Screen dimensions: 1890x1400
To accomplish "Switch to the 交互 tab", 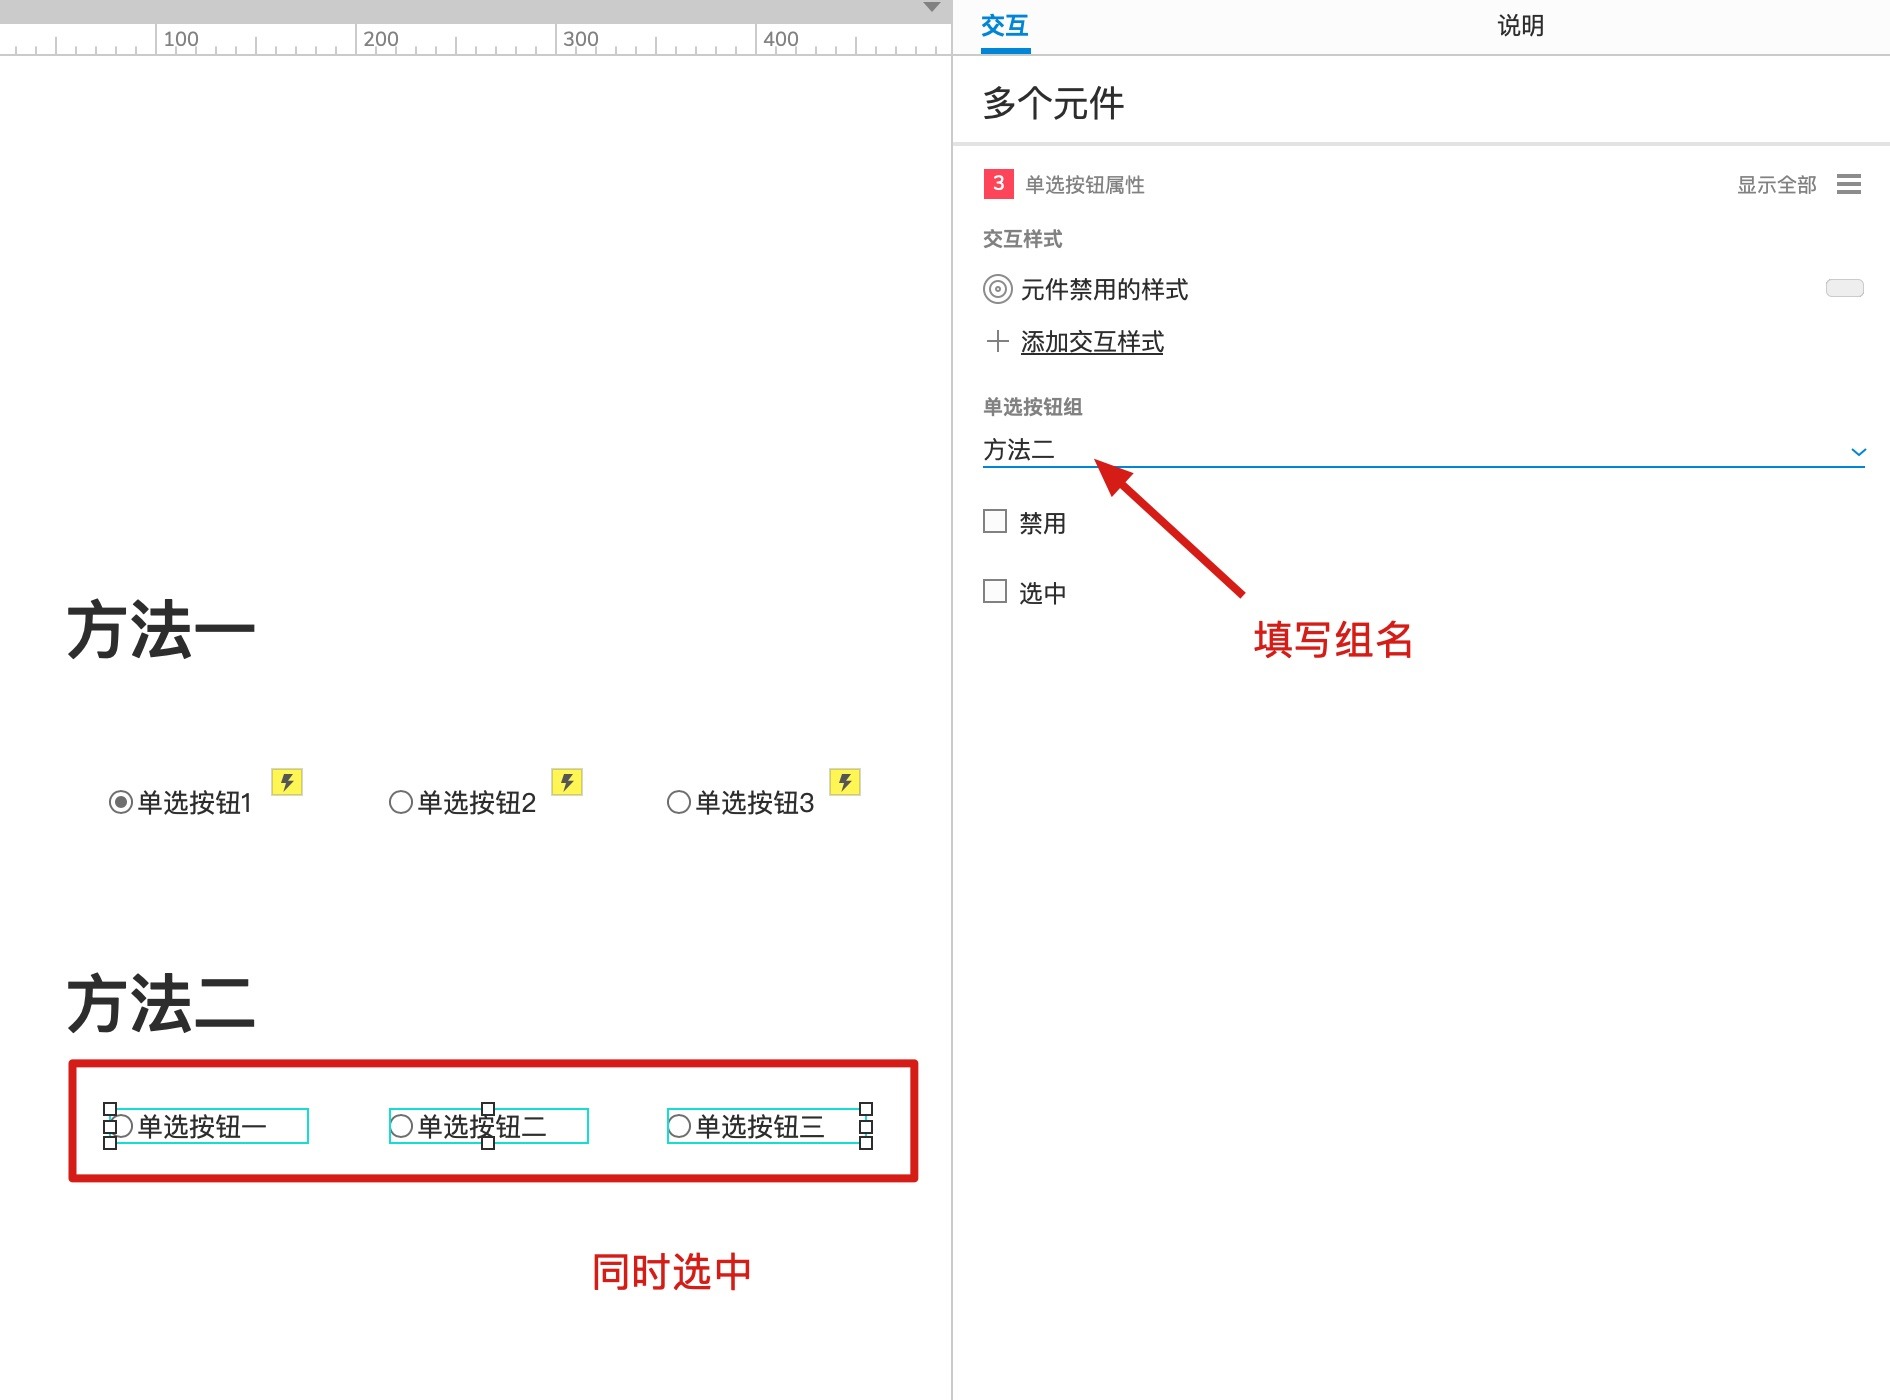I will click(1004, 26).
